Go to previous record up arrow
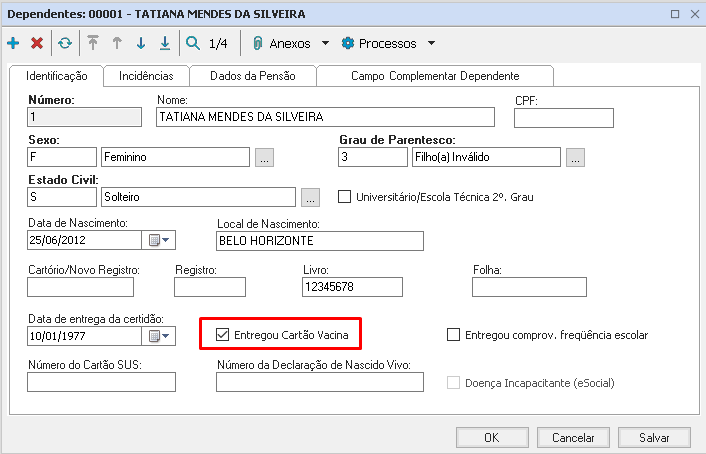 click(x=117, y=43)
